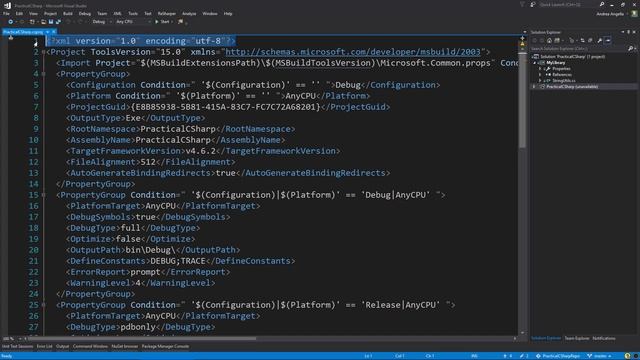This screenshot has width=640, height=360.
Task: Click the master branch in status bar
Action: pyautogui.click(x=600, y=356)
